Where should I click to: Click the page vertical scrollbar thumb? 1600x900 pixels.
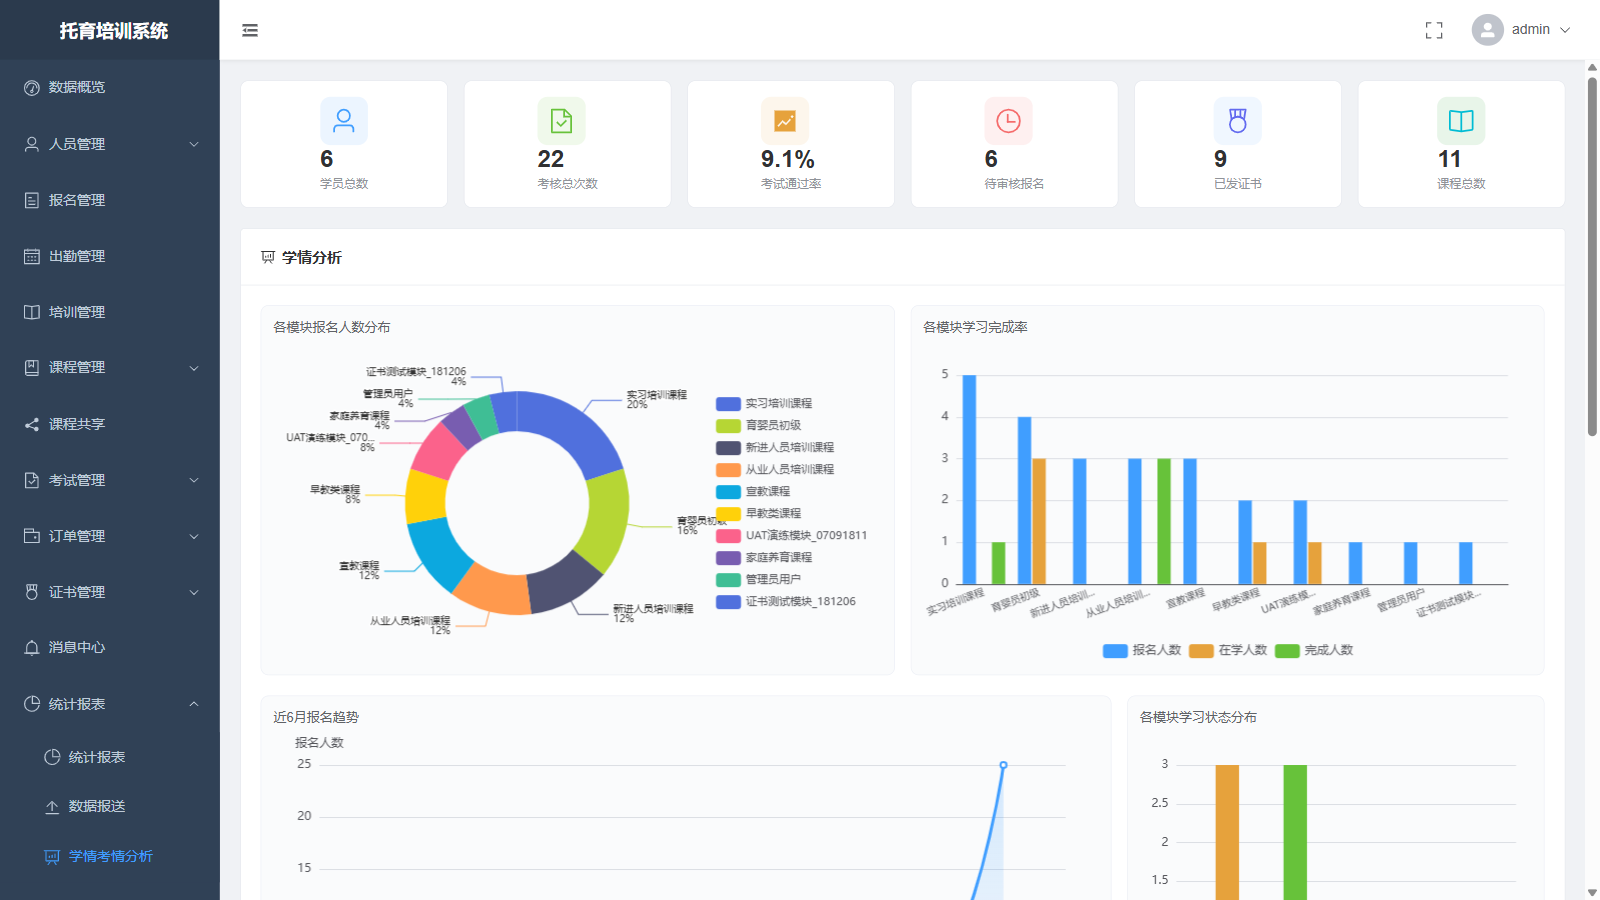coord(1592,256)
